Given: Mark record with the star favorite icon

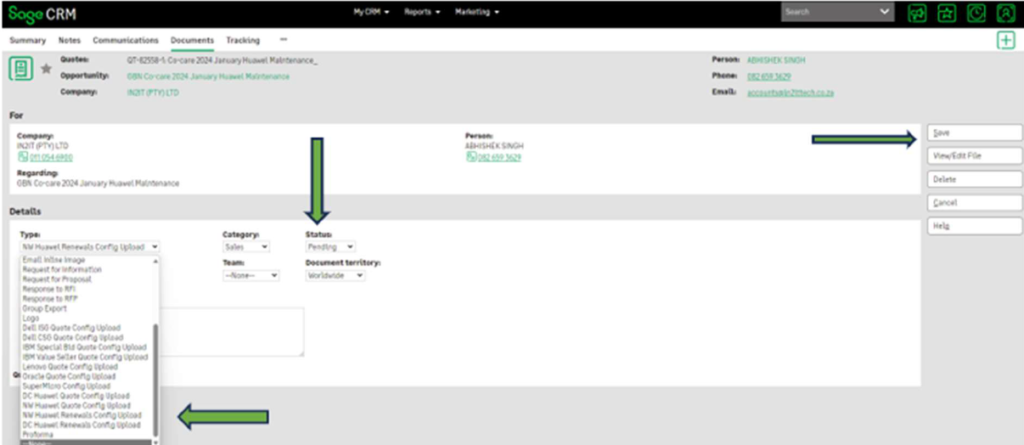Looking at the screenshot, I should 46,70.
